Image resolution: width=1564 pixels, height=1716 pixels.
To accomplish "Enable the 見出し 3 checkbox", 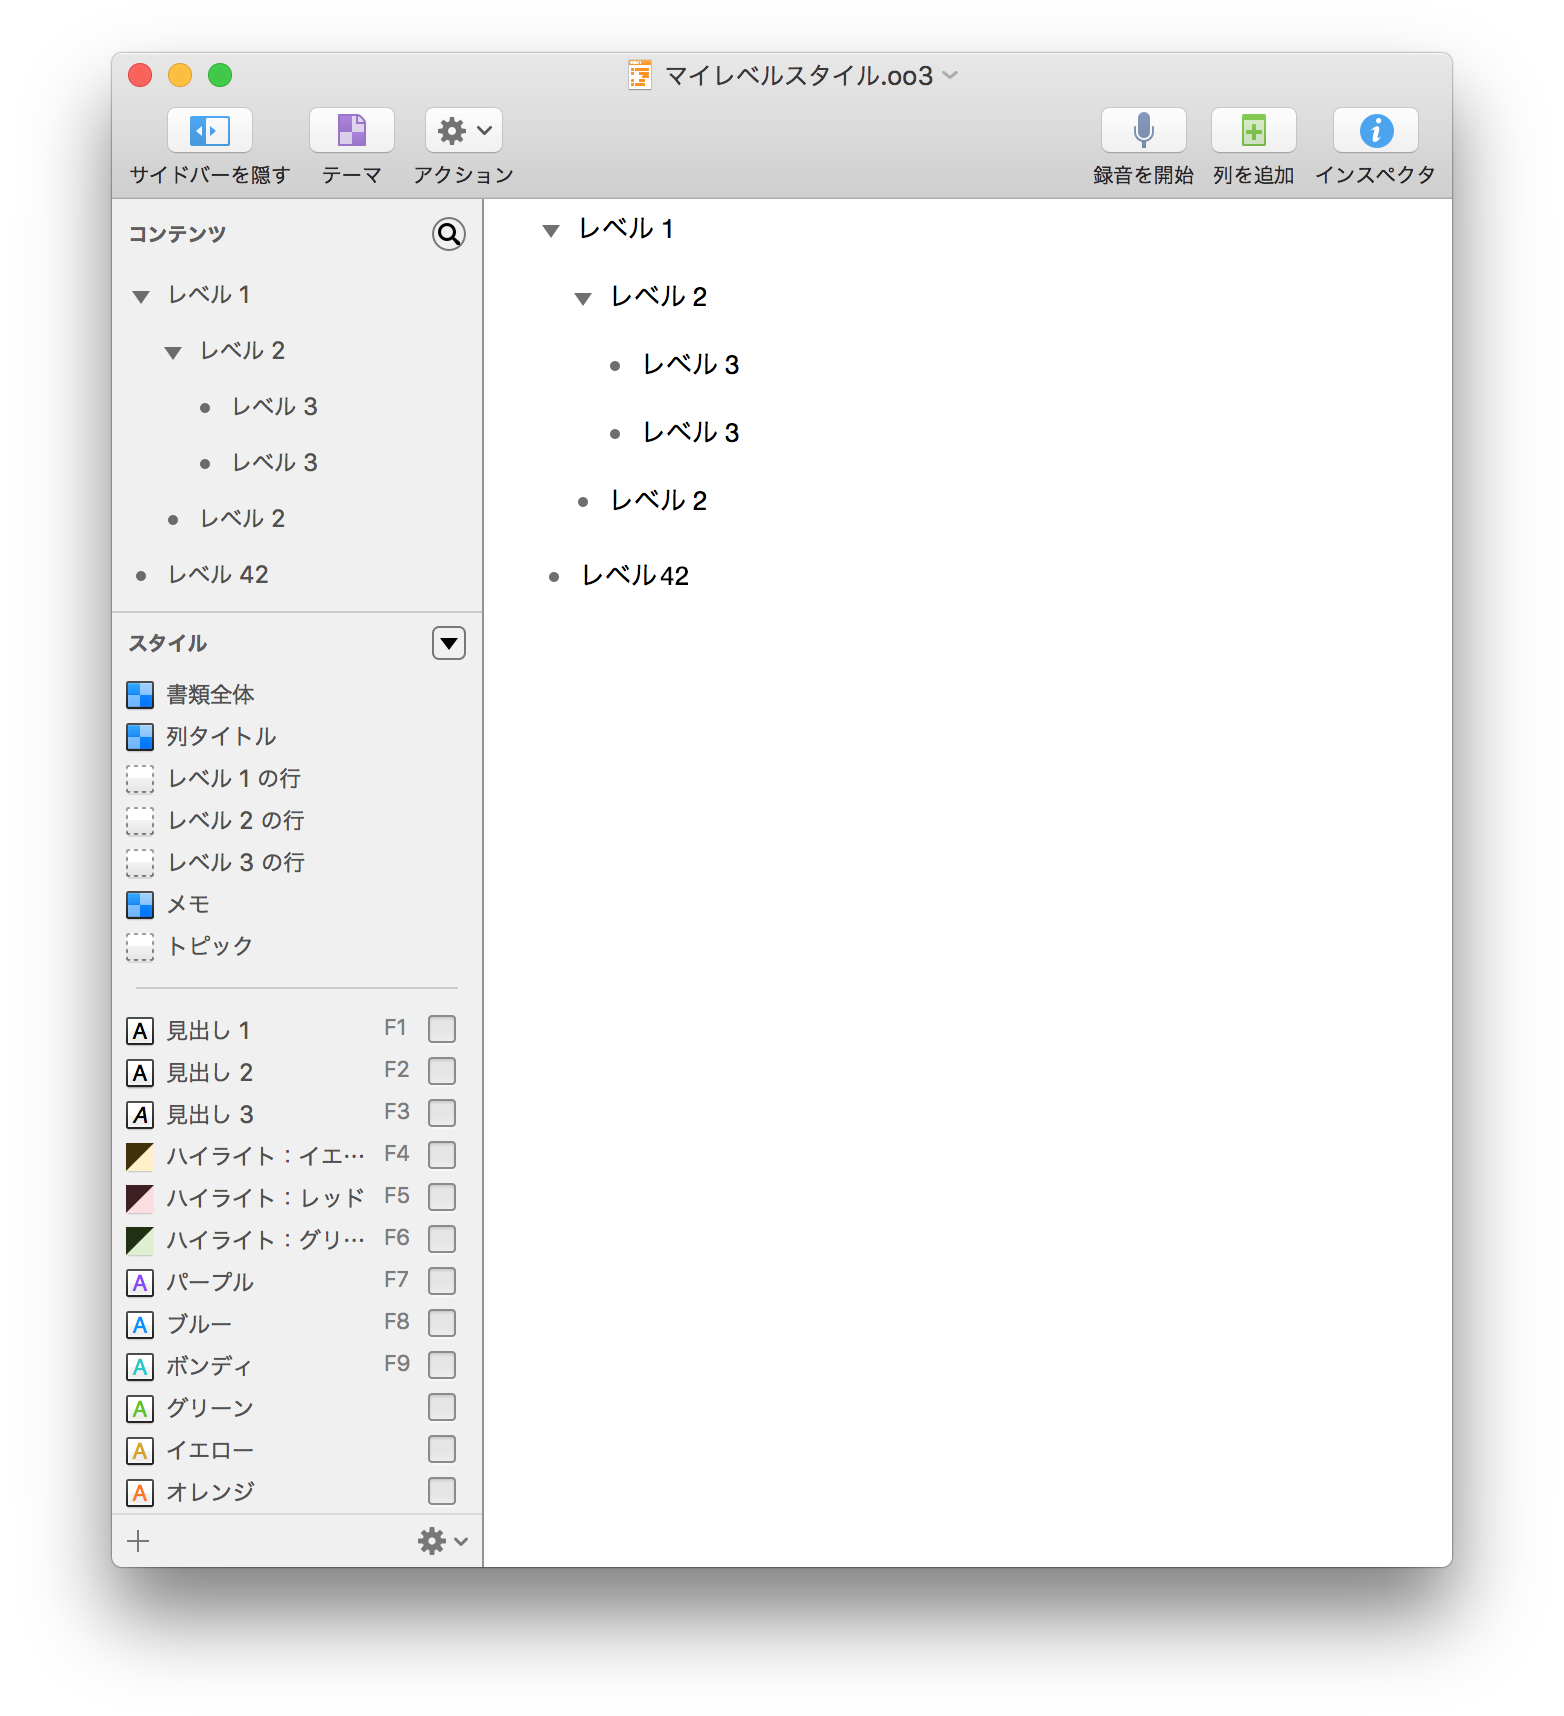I will [x=442, y=1113].
